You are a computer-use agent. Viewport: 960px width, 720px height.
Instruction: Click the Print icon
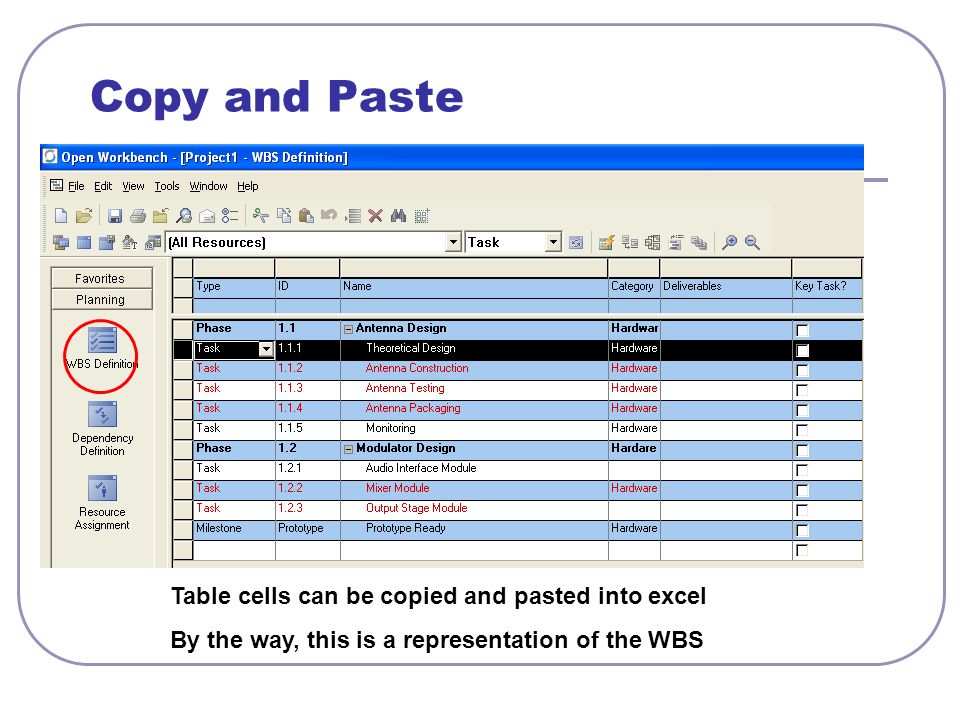(138, 216)
